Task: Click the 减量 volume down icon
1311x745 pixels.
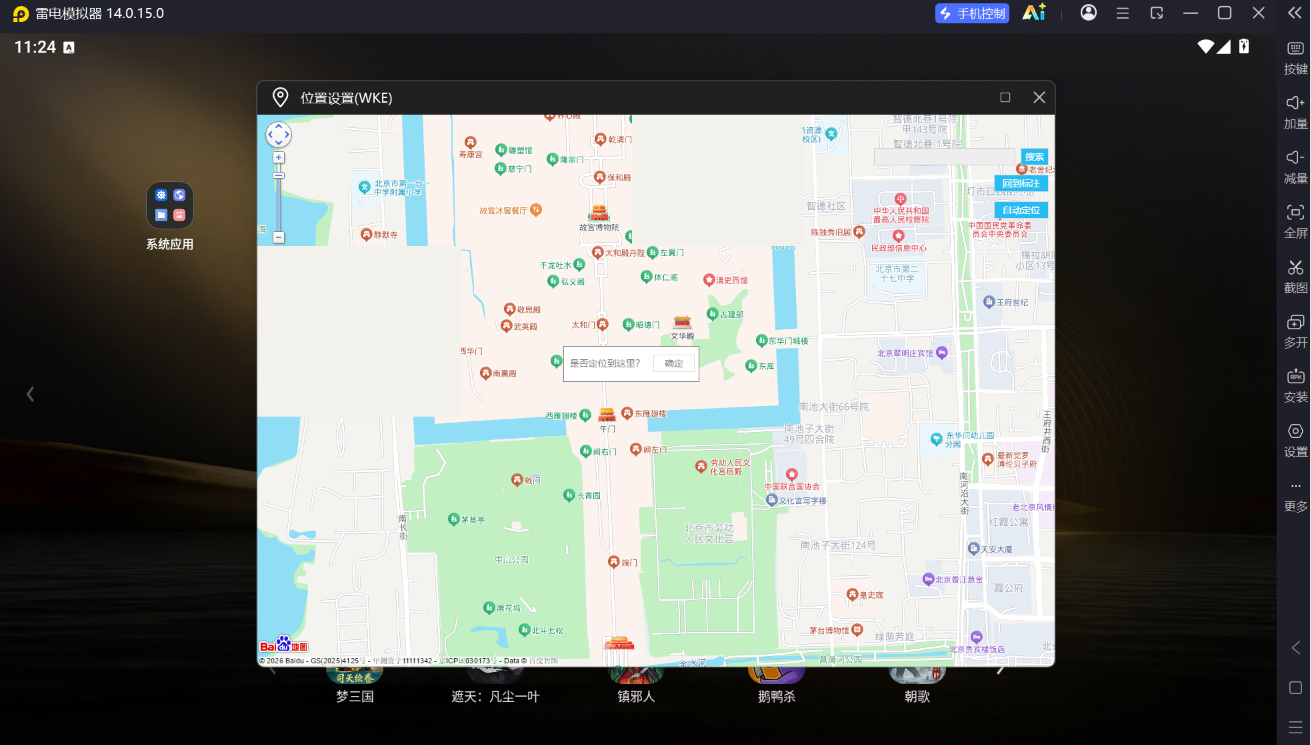Action: [x=1295, y=157]
